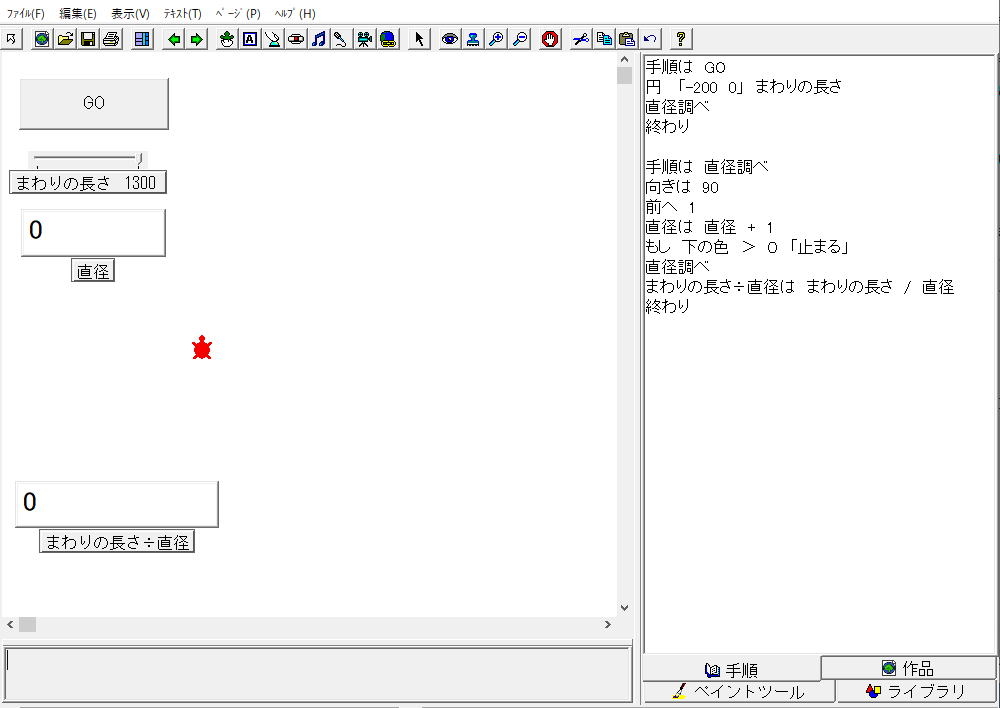Click the scissors cut icon
Screen dimensions: 1000x708
(581, 39)
